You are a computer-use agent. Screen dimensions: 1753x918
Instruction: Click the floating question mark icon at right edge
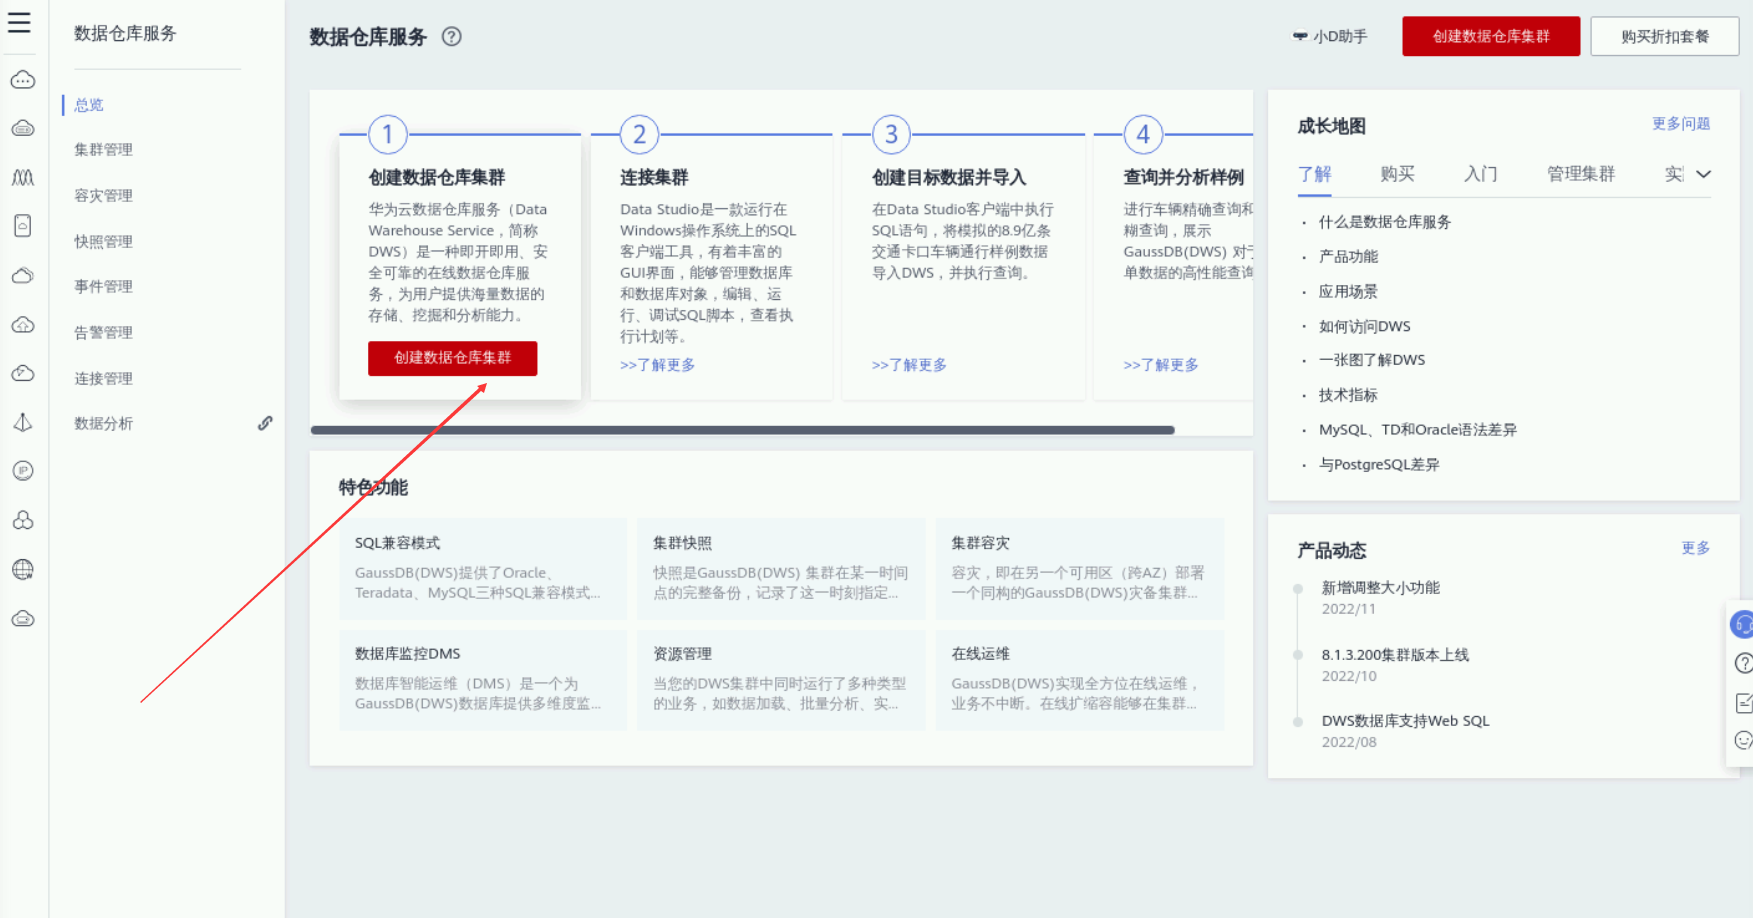click(x=1743, y=663)
